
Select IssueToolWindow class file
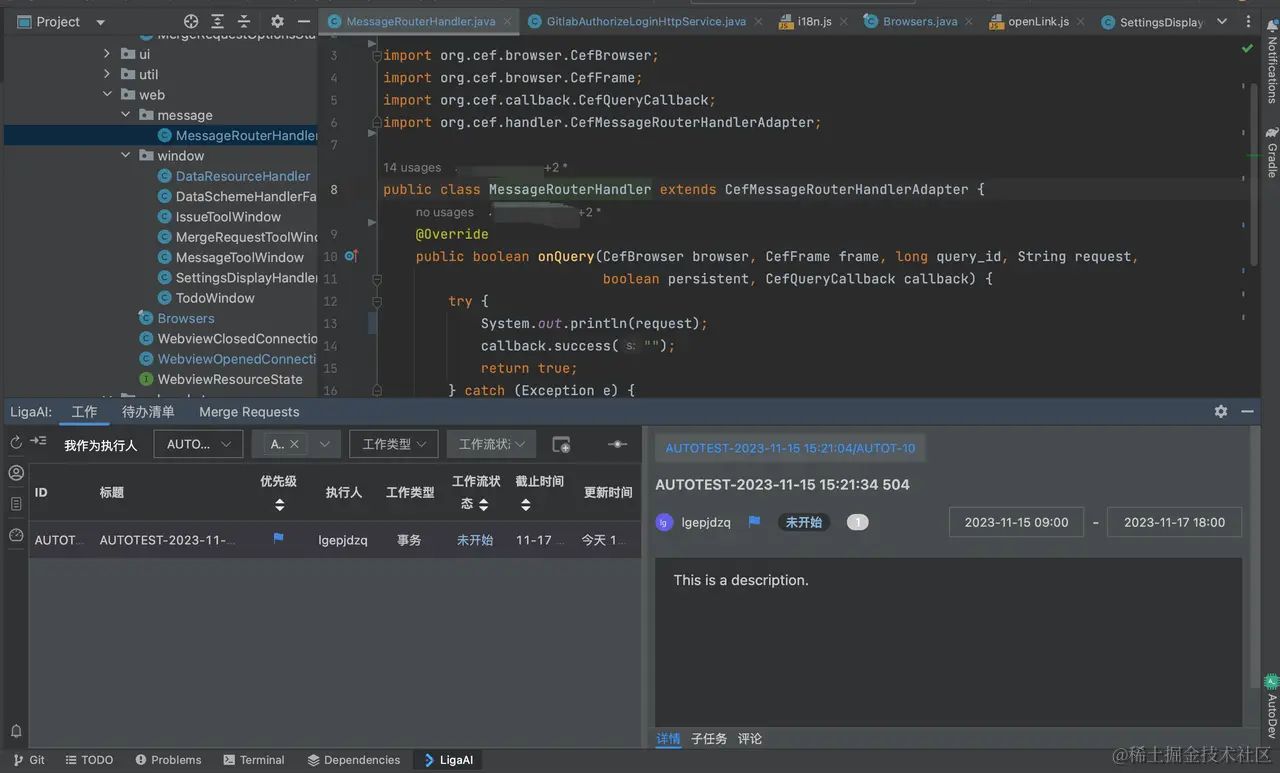point(228,217)
